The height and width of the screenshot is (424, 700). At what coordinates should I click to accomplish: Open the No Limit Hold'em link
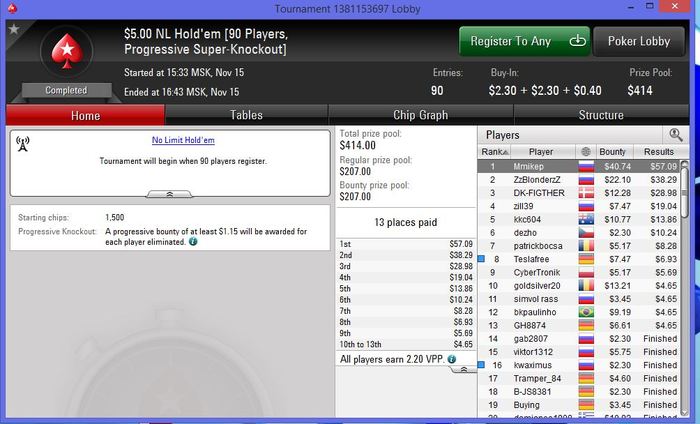click(x=183, y=140)
